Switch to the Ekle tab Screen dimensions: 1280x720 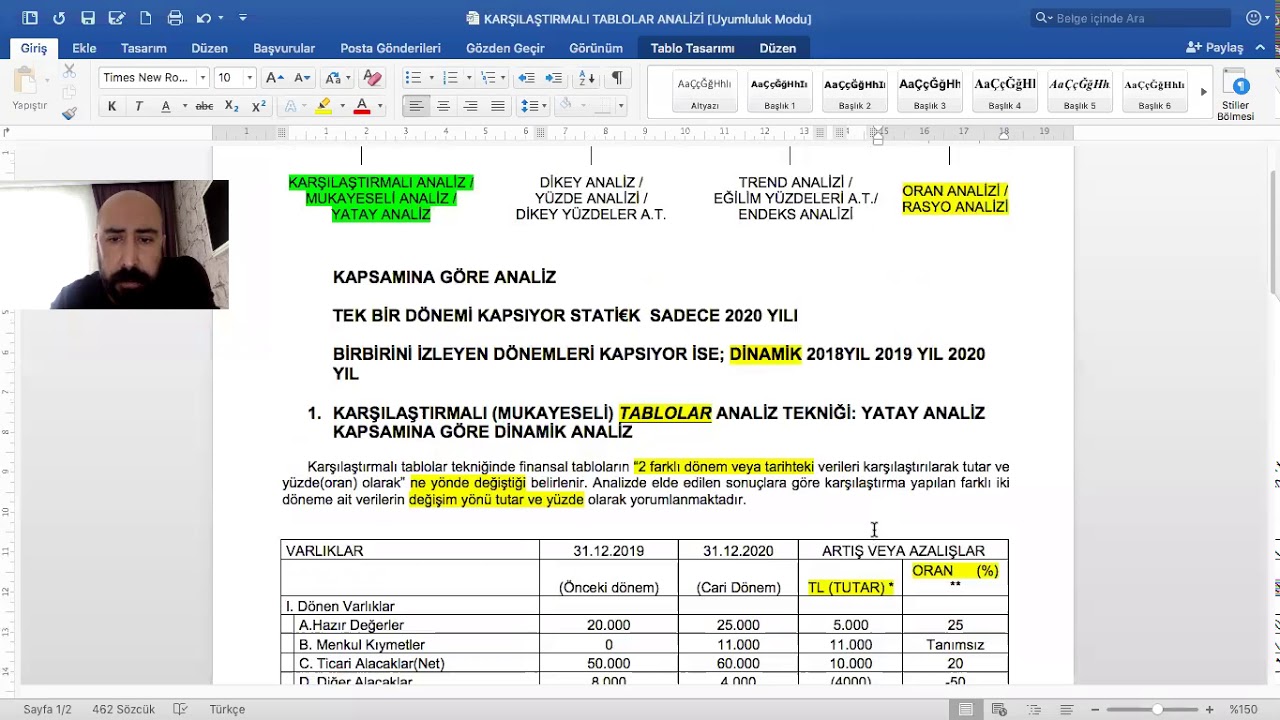point(84,48)
